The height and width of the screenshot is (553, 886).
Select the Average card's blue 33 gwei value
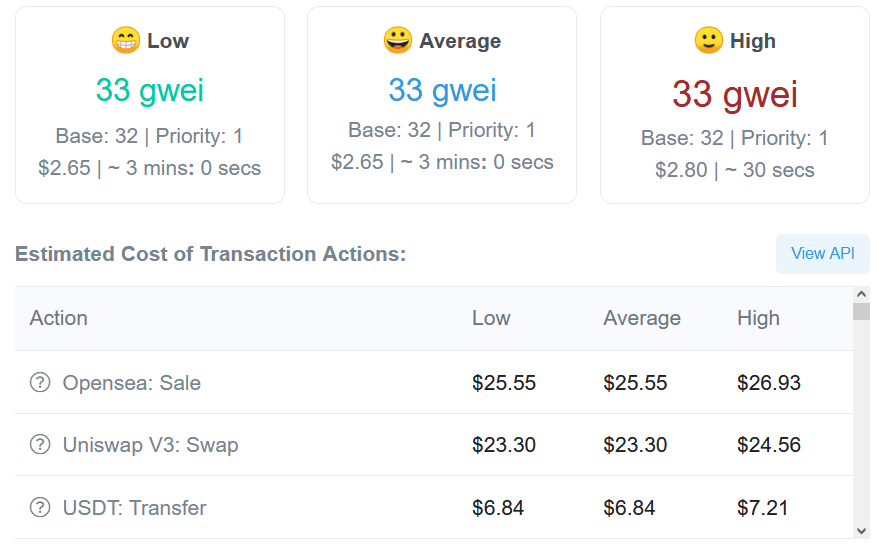[442, 90]
